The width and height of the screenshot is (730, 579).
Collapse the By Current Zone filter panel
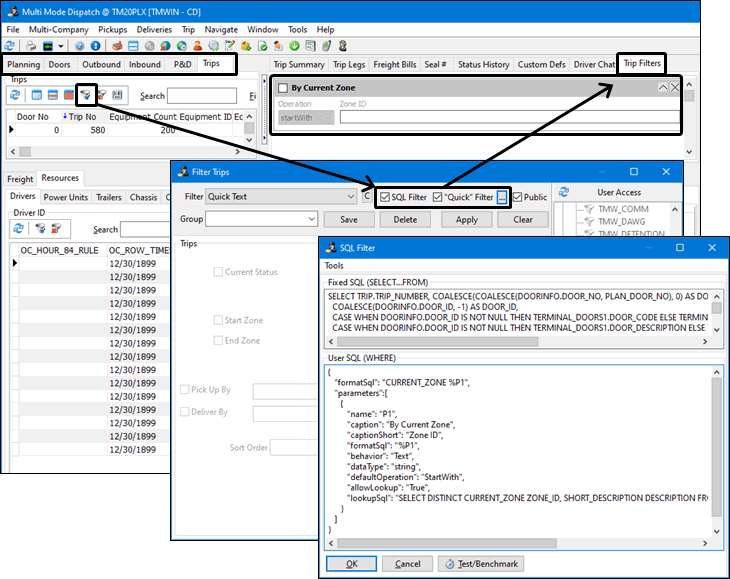[x=662, y=88]
